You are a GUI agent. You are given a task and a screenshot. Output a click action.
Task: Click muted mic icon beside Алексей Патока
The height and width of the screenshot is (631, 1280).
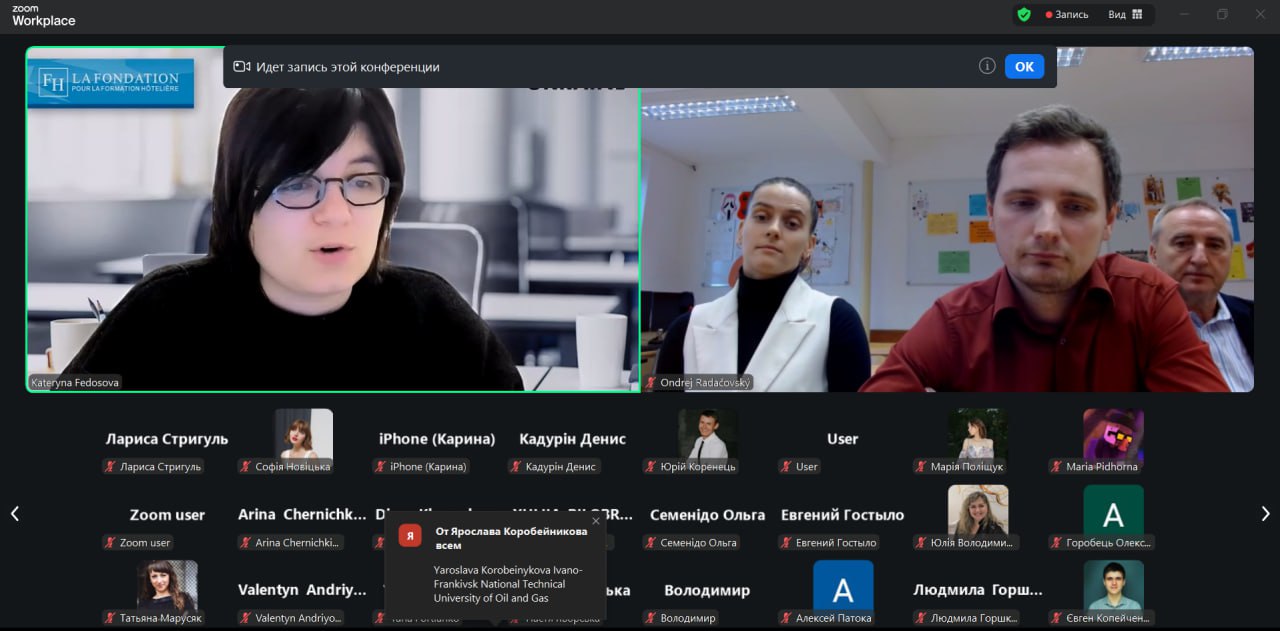[x=786, y=618]
